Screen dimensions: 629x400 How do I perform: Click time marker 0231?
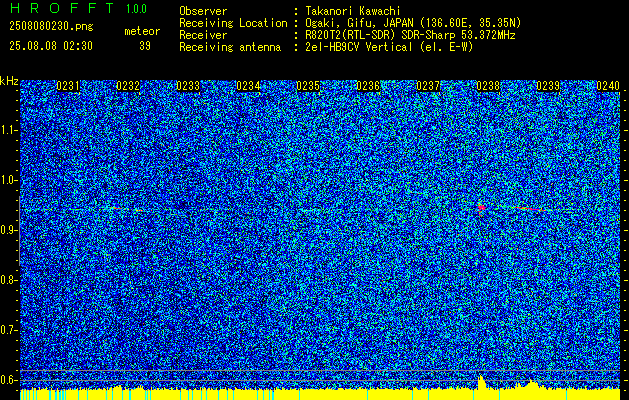tap(68, 86)
